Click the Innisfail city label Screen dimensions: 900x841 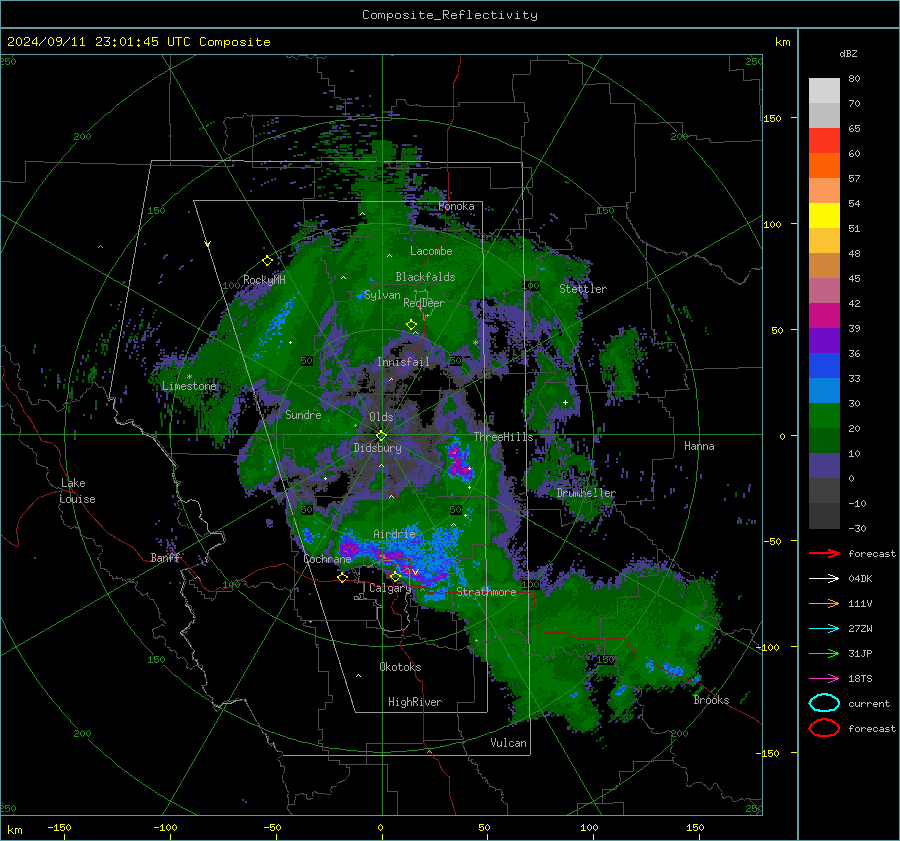click(x=403, y=362)
